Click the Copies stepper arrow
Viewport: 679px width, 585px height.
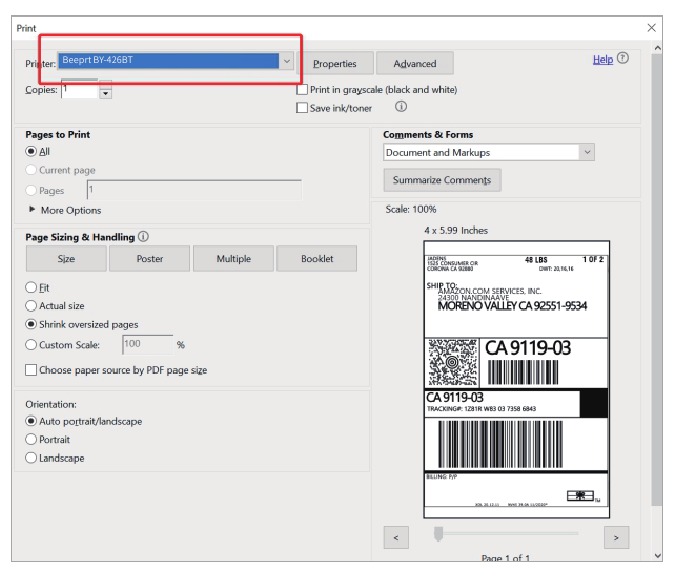[x=106, y=93]
